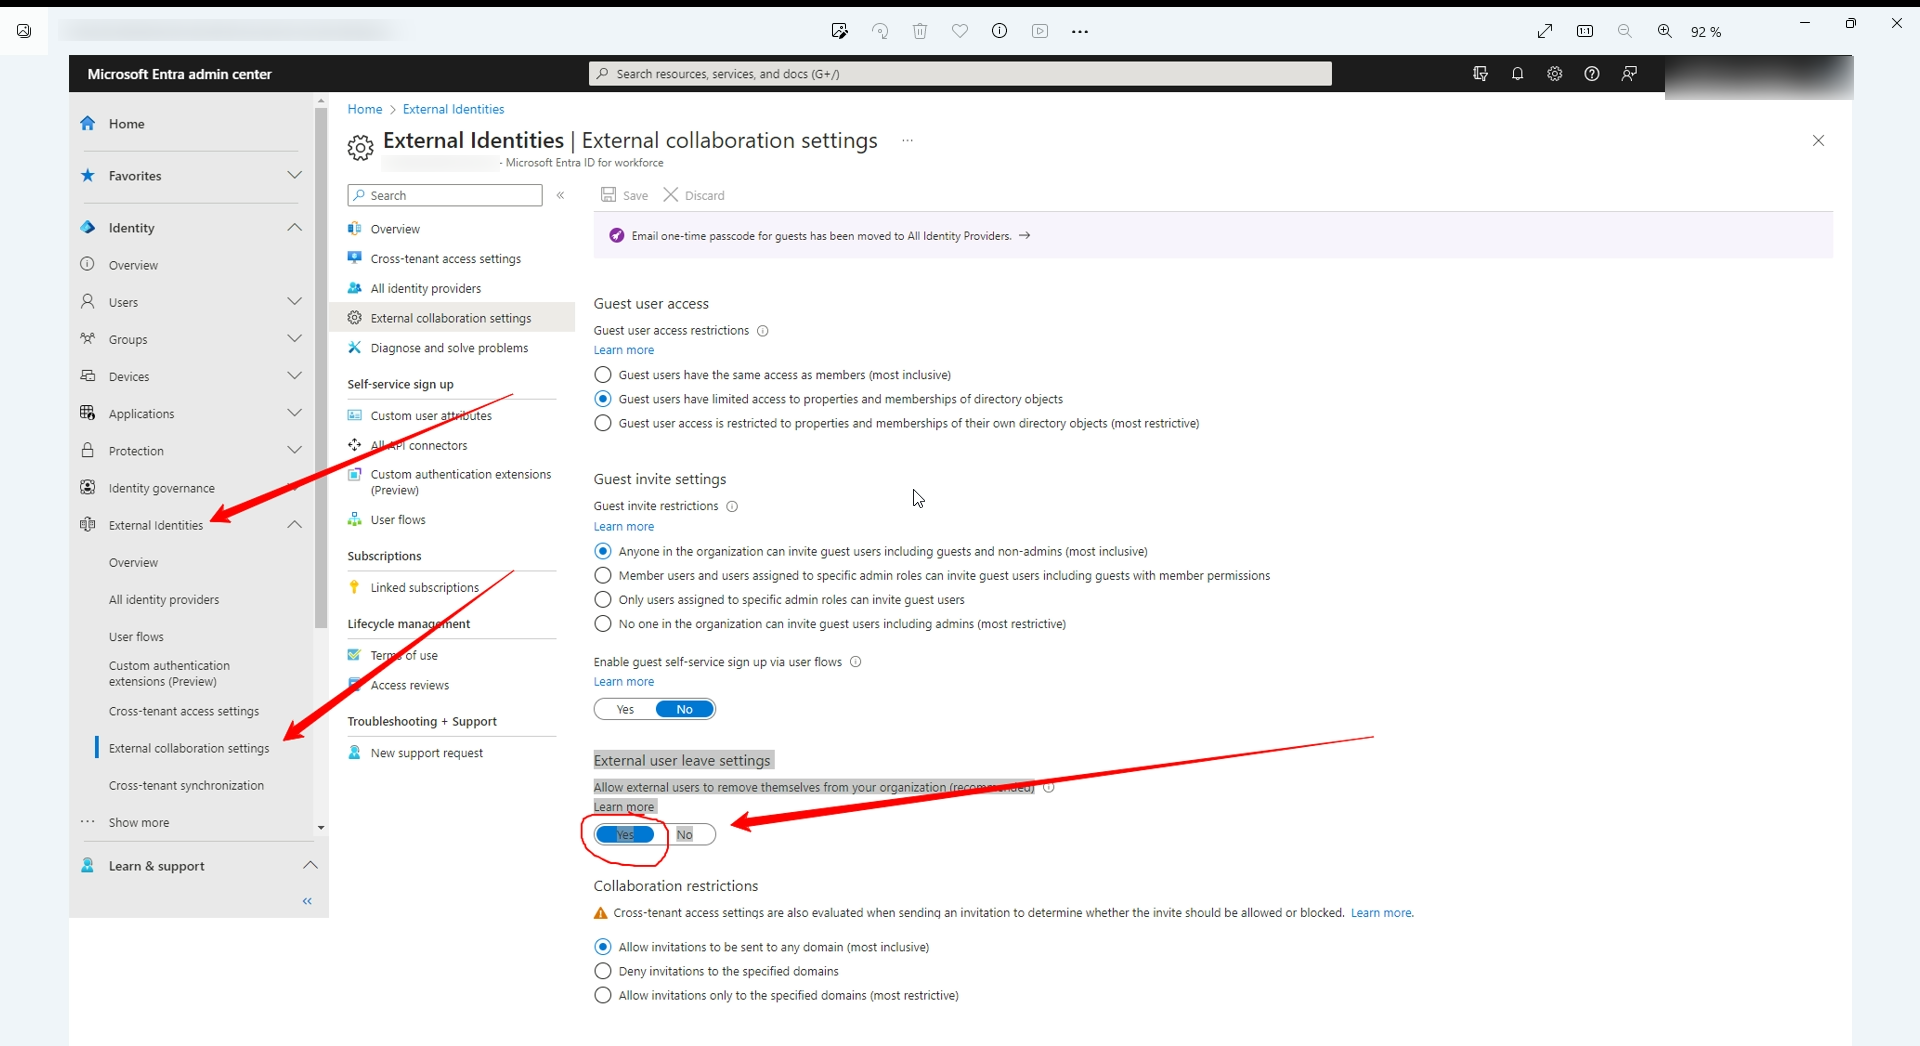
Task: Click Learn more under Guest invite restrictions
Action: (x=624, y=527)
